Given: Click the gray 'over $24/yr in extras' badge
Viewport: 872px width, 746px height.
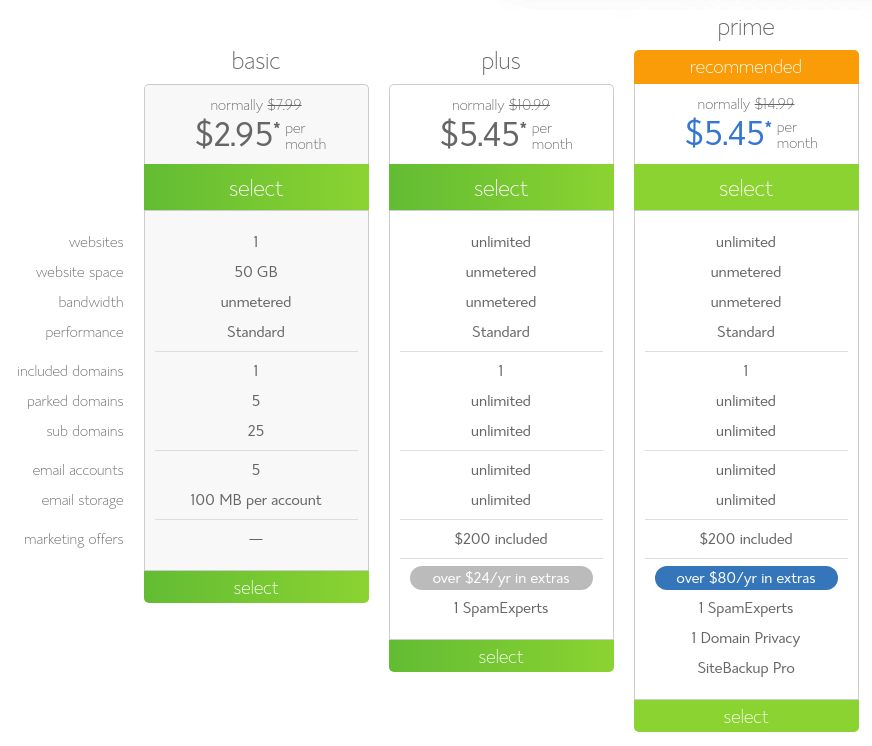Looking at the screenshot, I should [x=501, y=578].
